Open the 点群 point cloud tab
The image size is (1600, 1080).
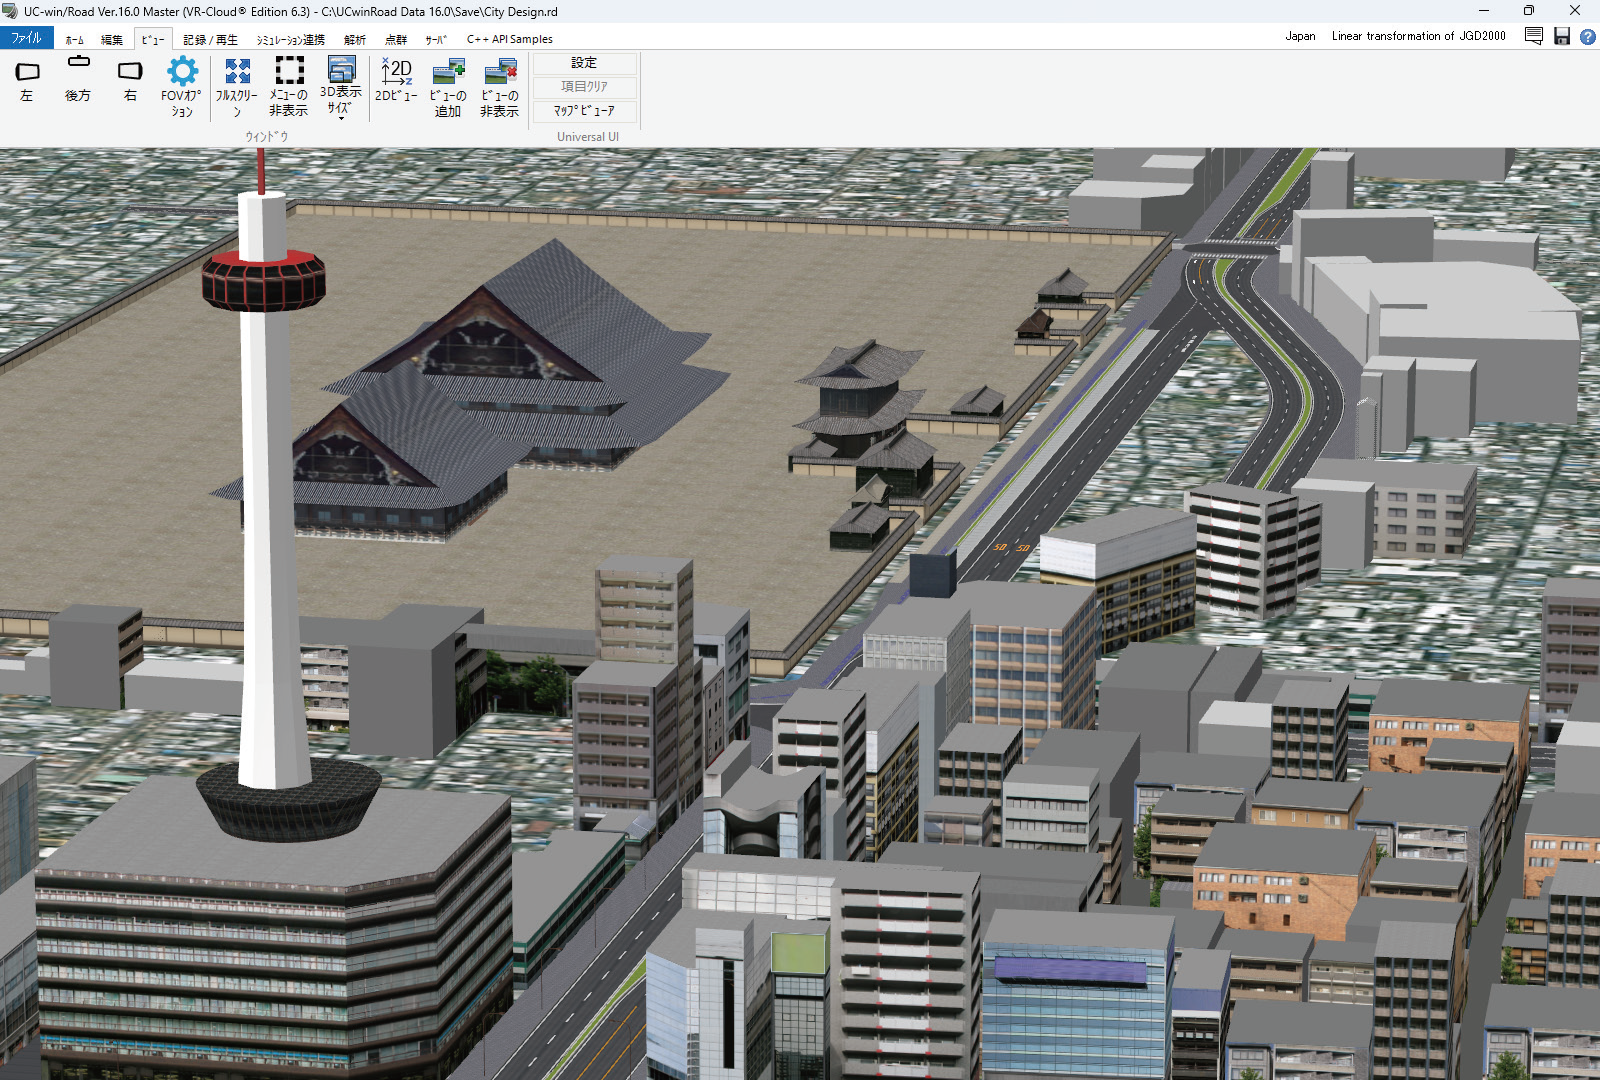coord(397,40)
